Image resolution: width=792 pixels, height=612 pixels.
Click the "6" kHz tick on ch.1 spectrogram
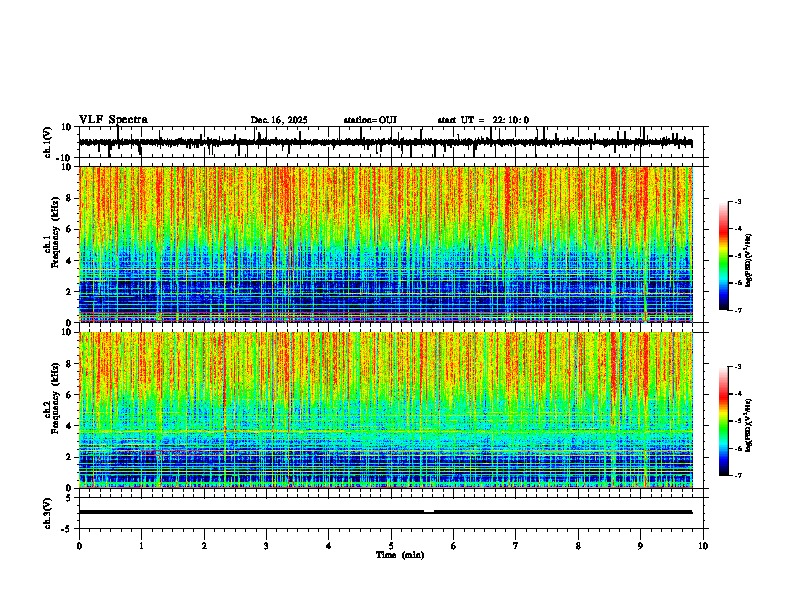tap(69, 229)
